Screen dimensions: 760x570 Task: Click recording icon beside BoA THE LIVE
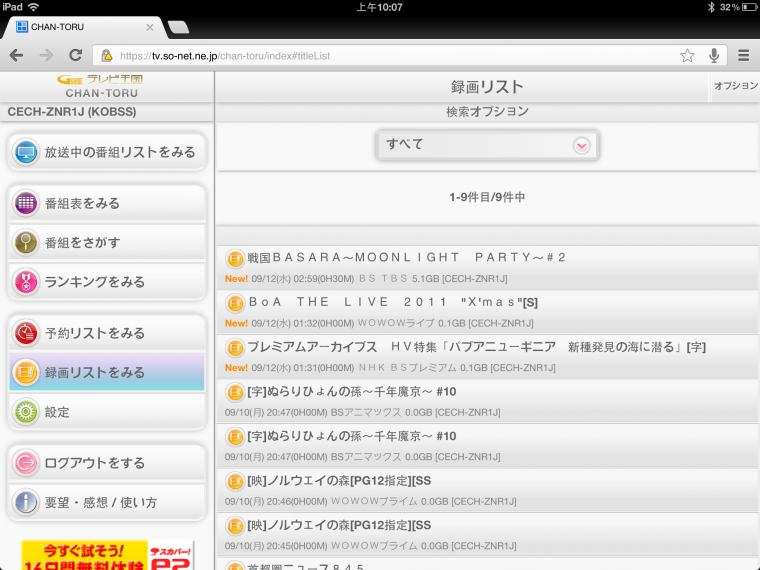pyautogui.click(x=235, y=303)
